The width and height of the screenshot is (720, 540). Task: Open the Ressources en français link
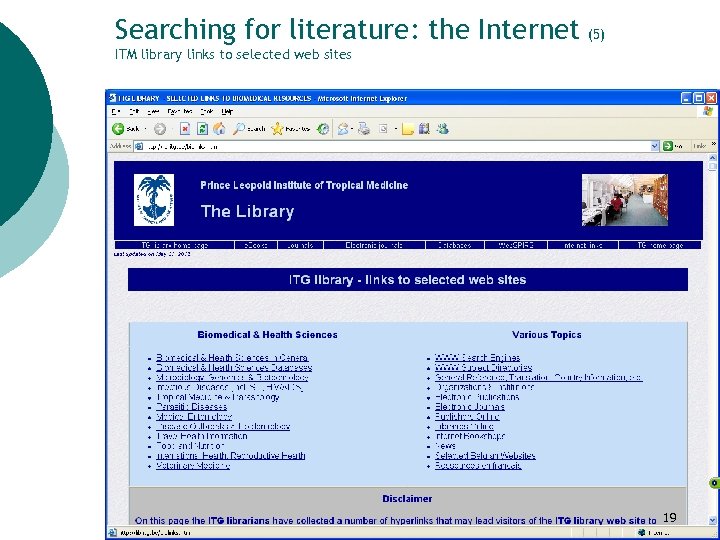pos(478,466)
